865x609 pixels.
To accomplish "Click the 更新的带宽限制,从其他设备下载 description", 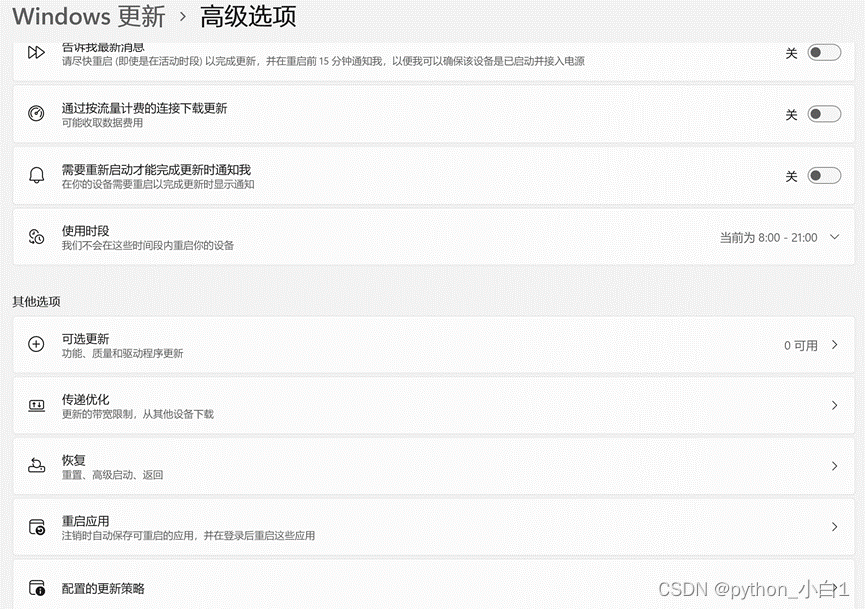I will point(137,414).
